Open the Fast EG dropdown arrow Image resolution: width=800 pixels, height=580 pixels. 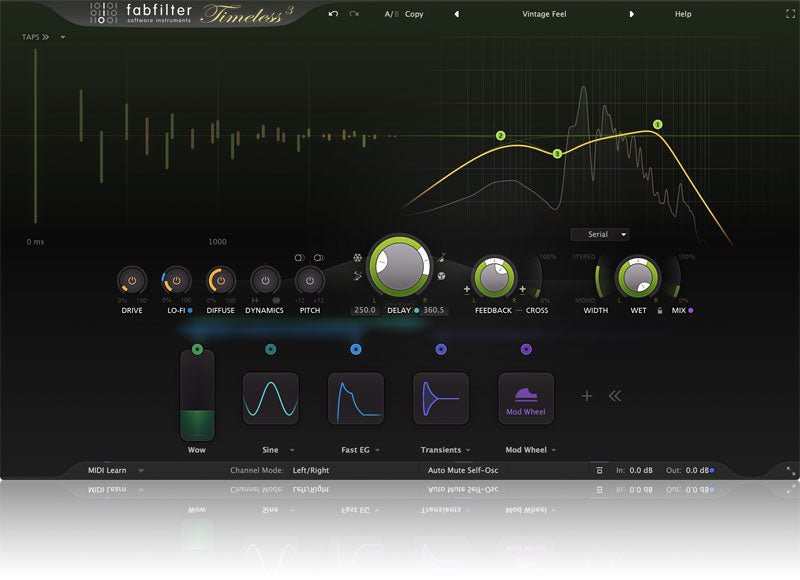point(378,450)
